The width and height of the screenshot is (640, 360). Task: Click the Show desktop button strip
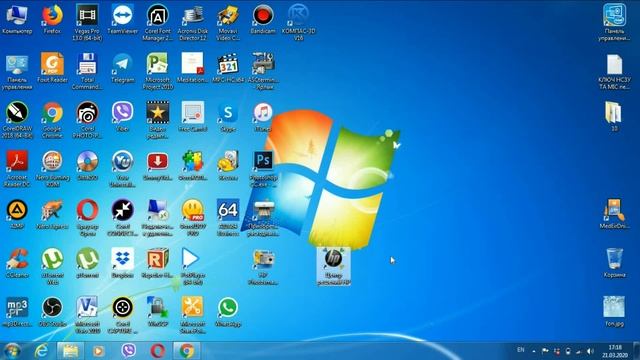[637, 351]
